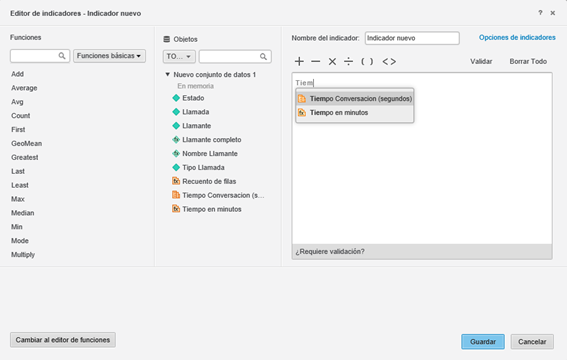This screenshot has width=567, height=360.
Task: Open the TO... objects filter dropdown
Action: [179, 56]
